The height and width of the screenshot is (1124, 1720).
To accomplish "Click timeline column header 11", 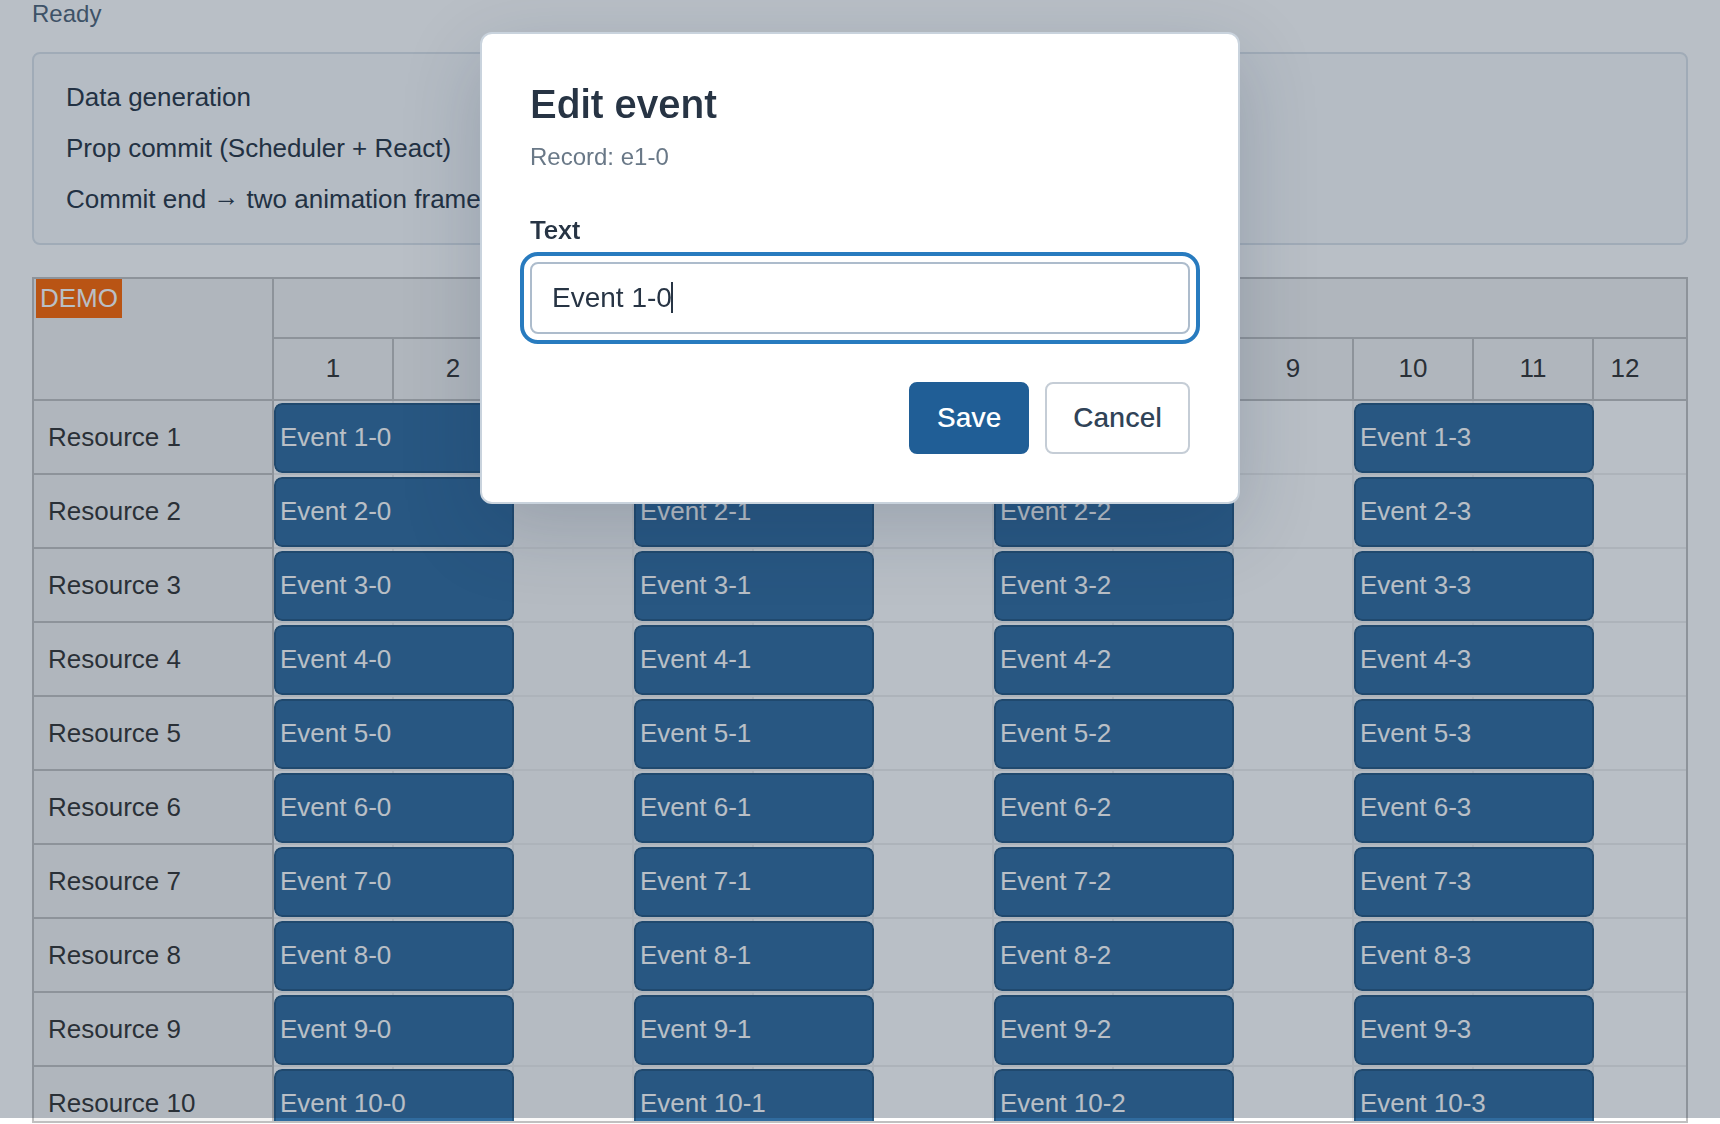I will tap(1533, 369).
